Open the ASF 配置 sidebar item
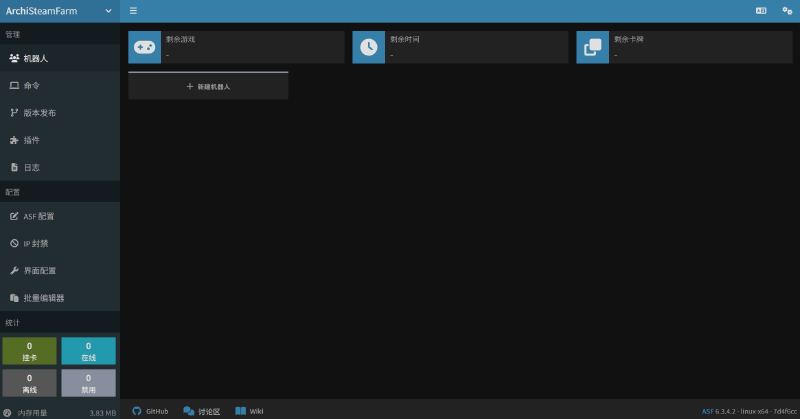Viewport: 800px width, 419px height. coord(60,216)
